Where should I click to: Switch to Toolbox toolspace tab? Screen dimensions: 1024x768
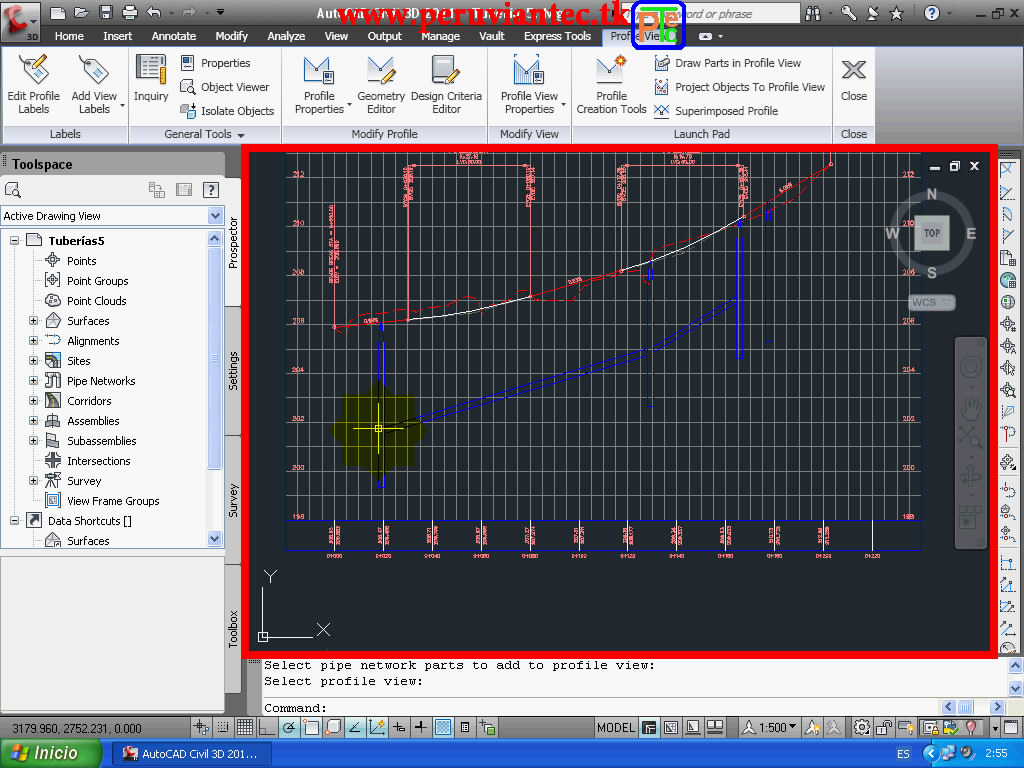pos(233,629)
